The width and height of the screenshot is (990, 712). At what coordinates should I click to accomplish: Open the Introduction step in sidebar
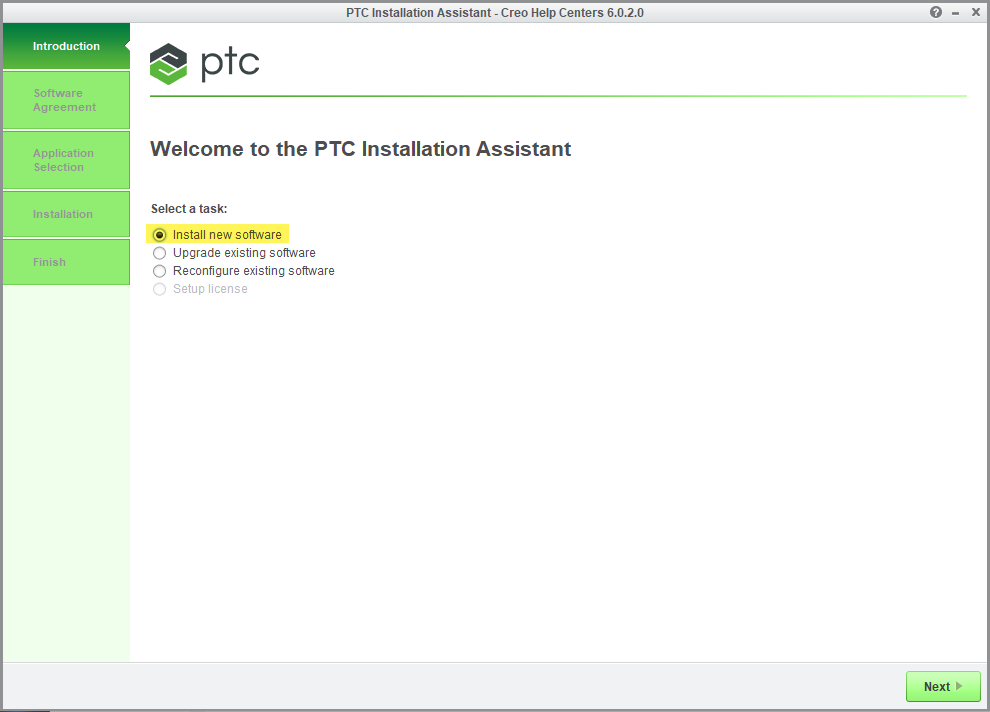(66, 46)
